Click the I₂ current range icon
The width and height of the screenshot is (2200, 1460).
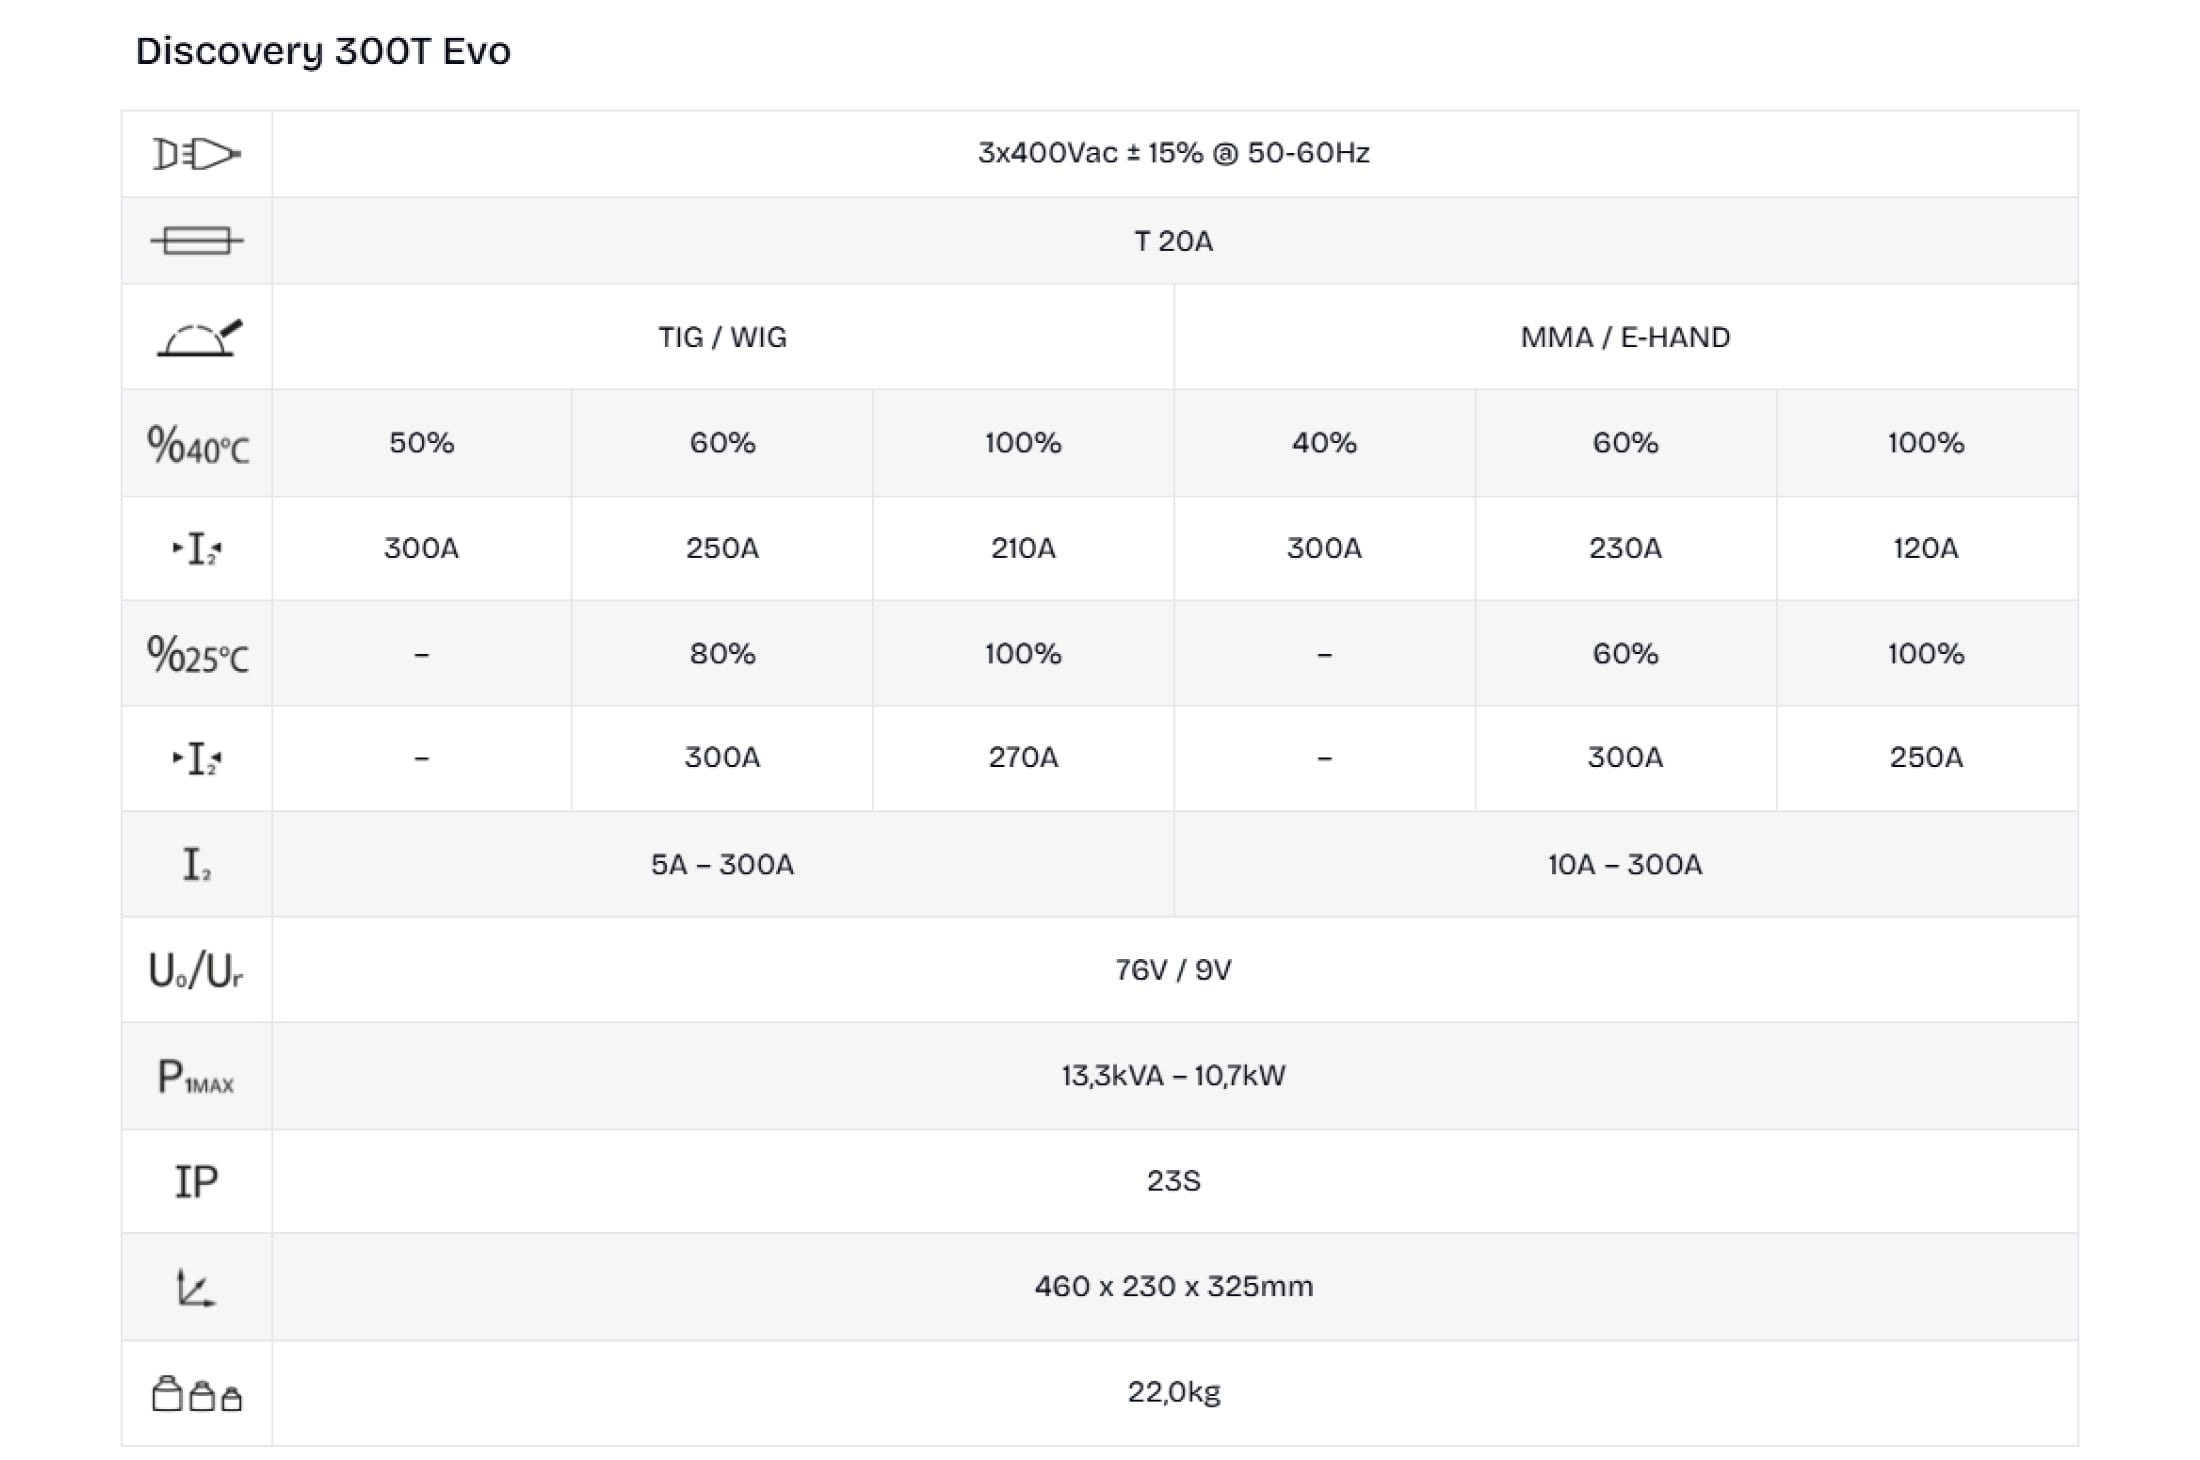(196, 865)
